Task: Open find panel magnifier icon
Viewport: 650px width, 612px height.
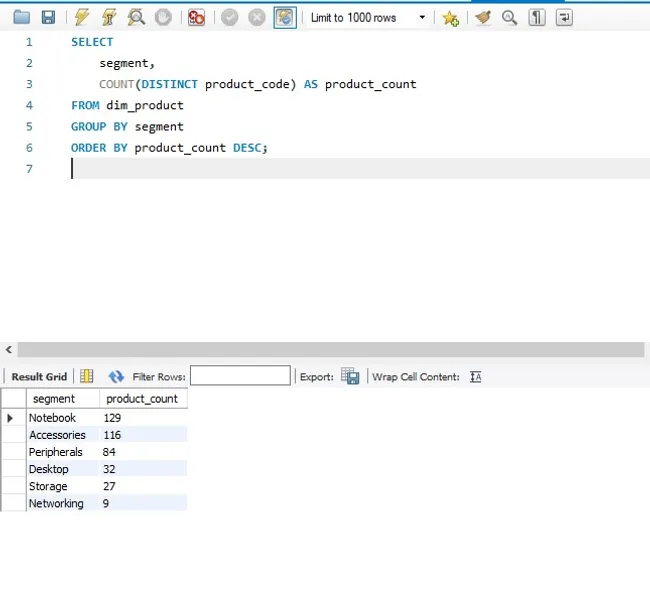Action: pos(509,17)
